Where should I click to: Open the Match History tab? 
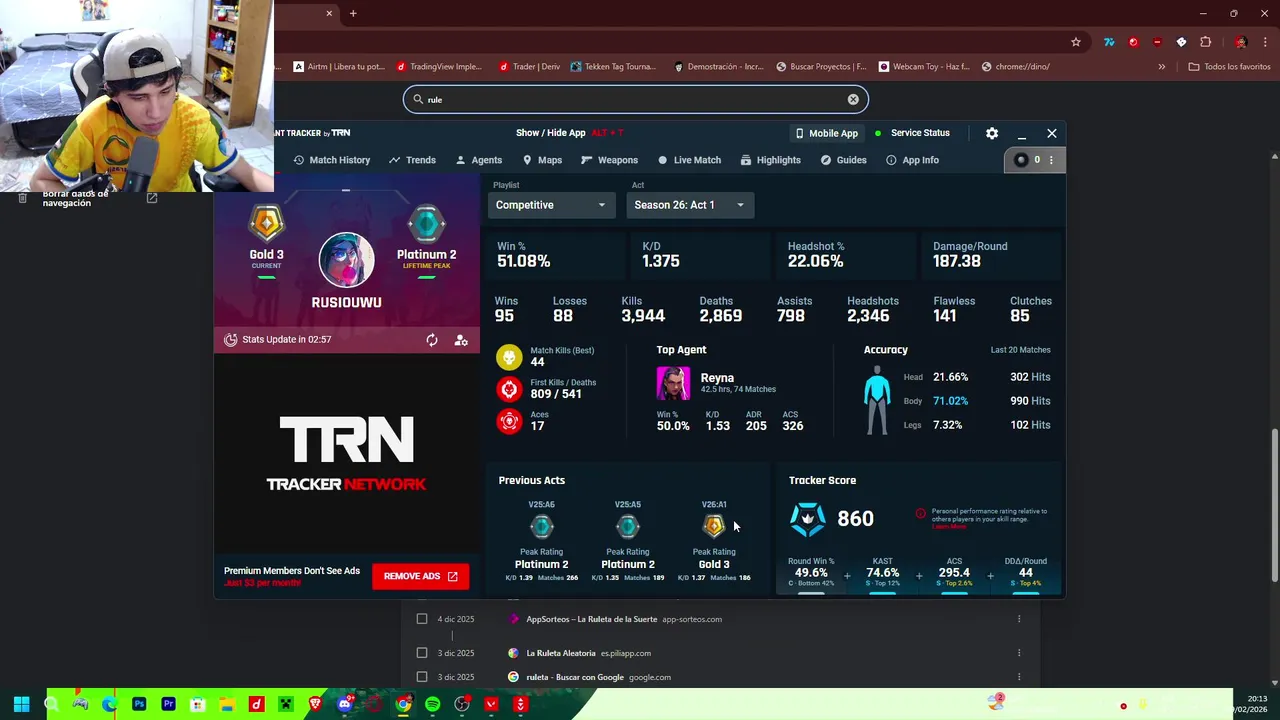332,160
